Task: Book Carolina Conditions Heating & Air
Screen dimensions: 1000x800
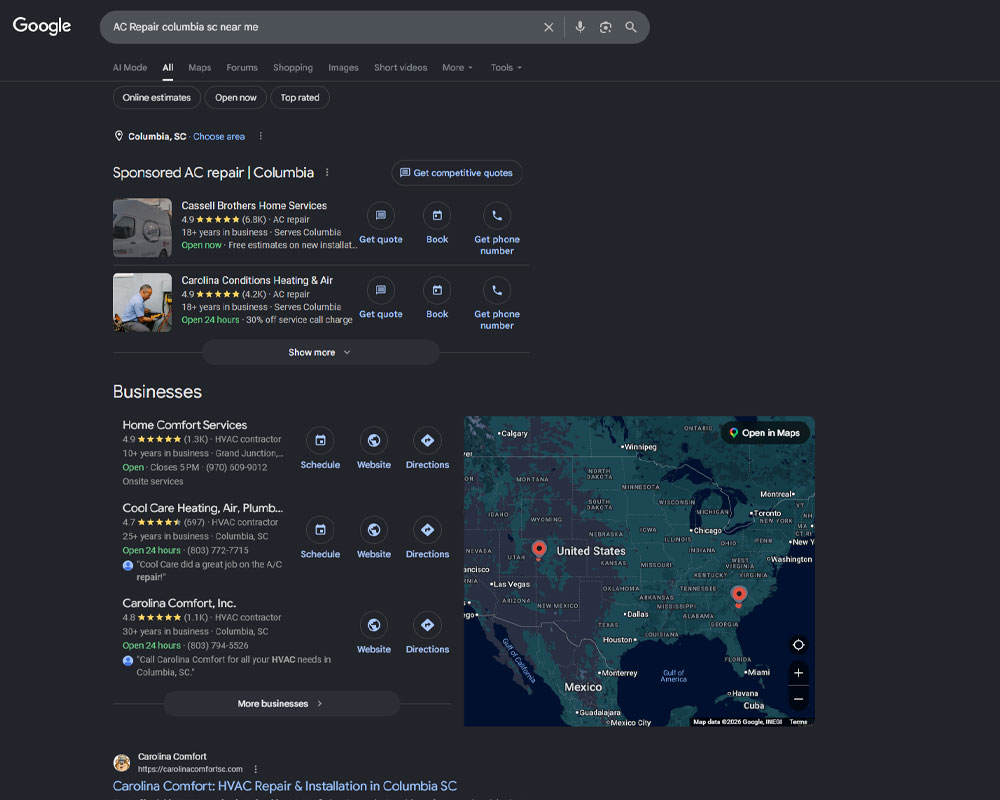Action: tap(437, 299)
